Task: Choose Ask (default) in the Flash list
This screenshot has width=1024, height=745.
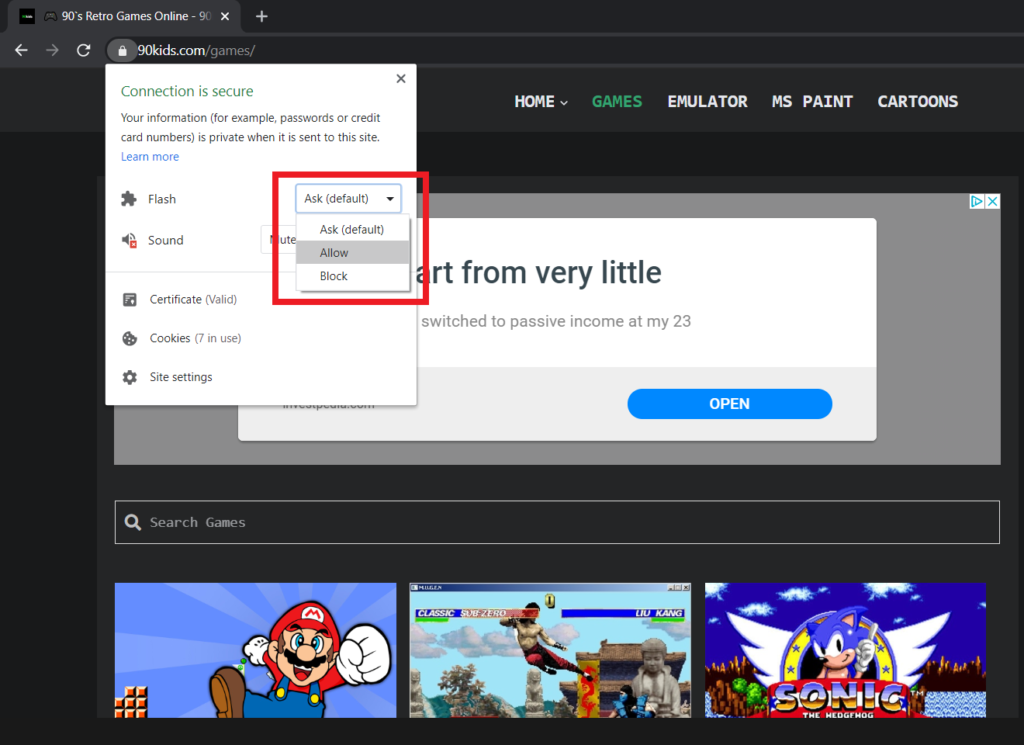Action: (352, 229)
